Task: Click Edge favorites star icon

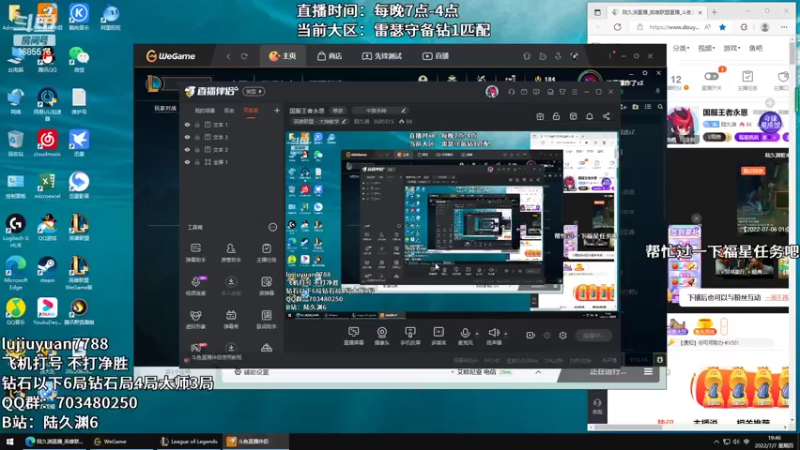Action: (x=722, y=27)
